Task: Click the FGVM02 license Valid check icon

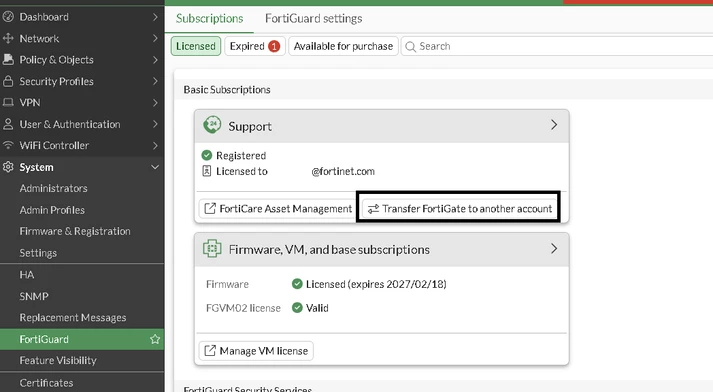Action: pyautogui.click(x=297, y=308)
